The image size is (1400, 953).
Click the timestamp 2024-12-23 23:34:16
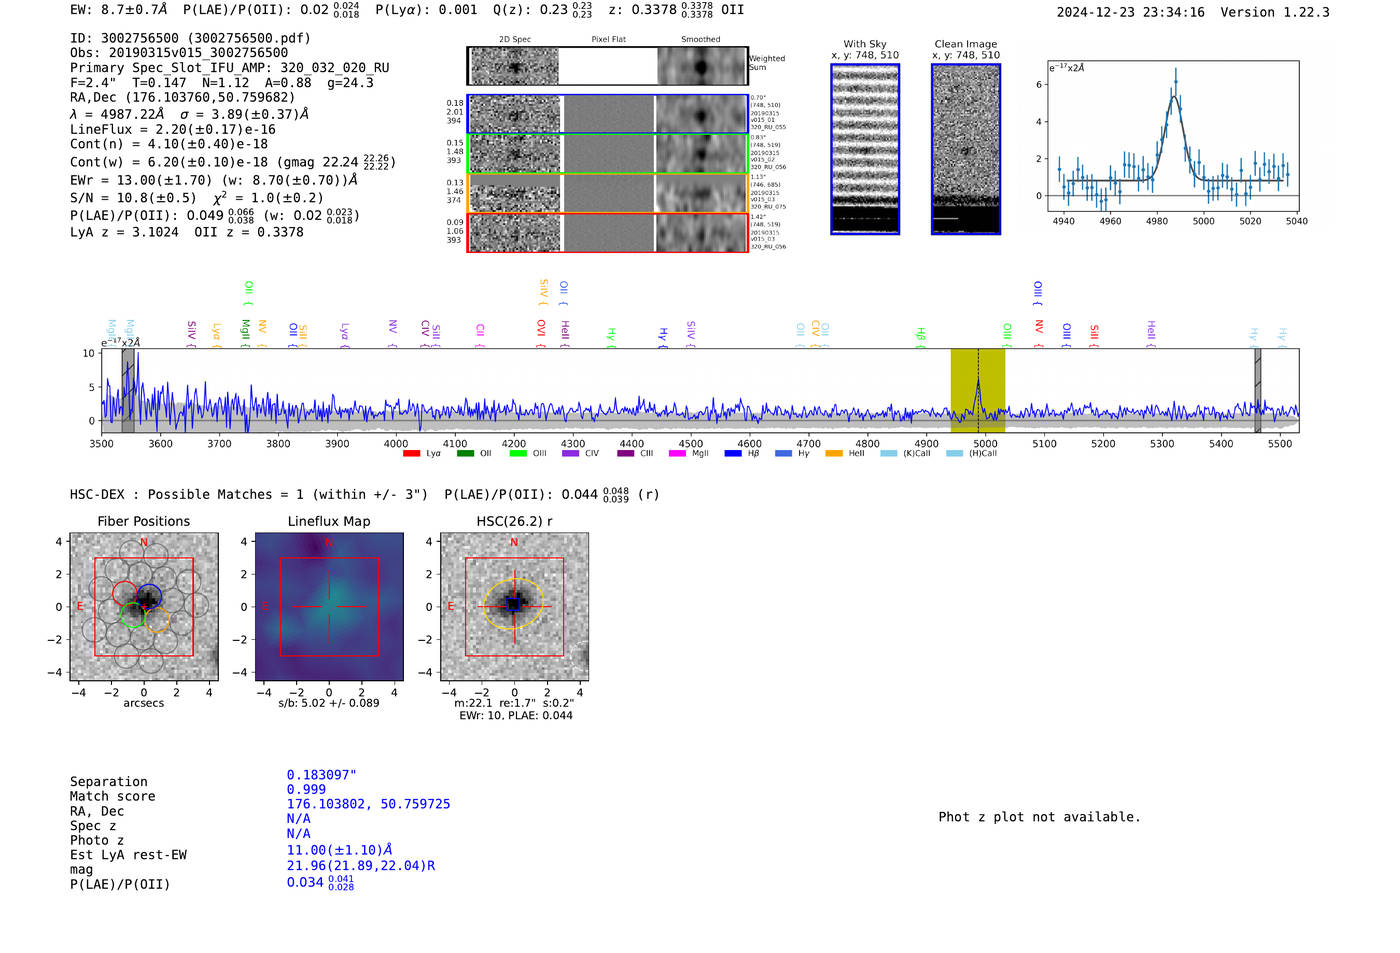point(1130,12)
